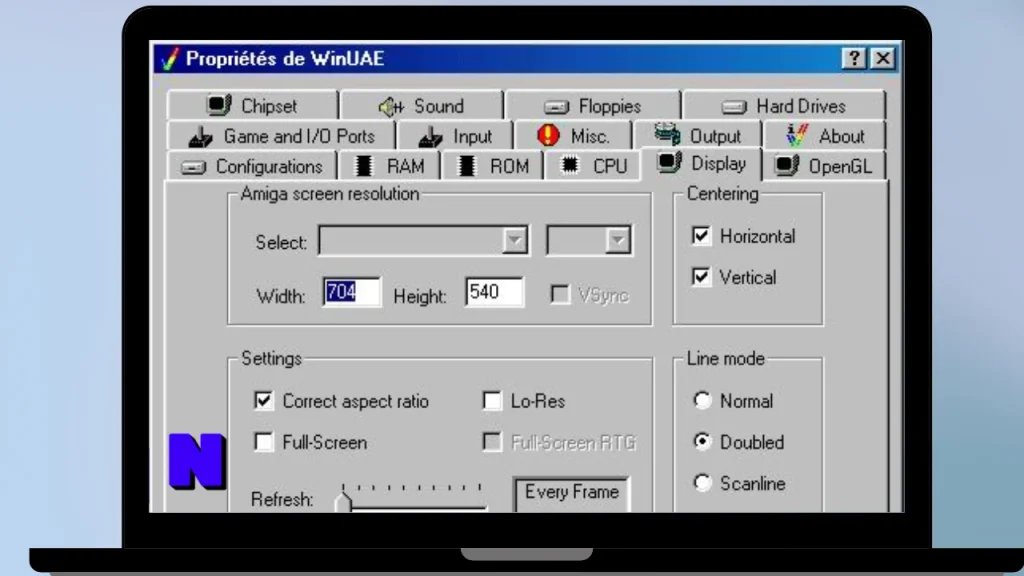1024x576 pixels.
Task: Click the red Misc. warning icon
Action: click(549, 135)
